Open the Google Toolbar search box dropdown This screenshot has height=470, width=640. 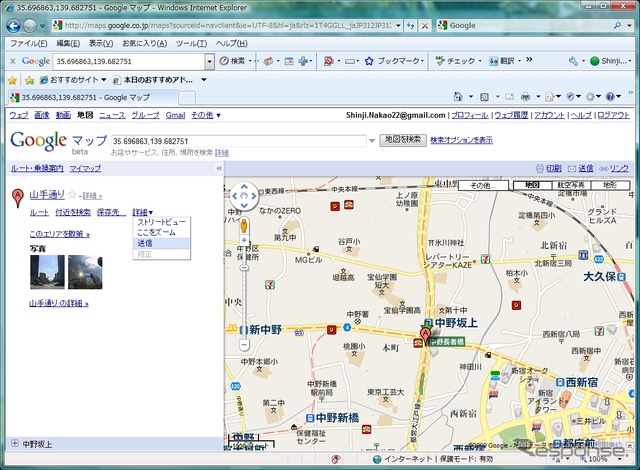[x=209, y=62]
